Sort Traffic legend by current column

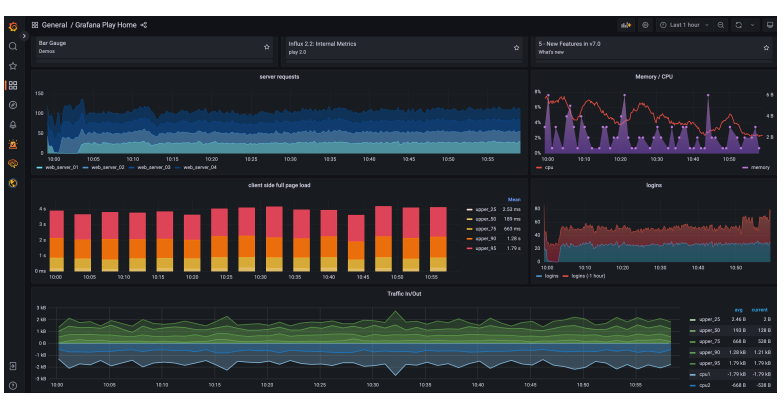(760, 310)
